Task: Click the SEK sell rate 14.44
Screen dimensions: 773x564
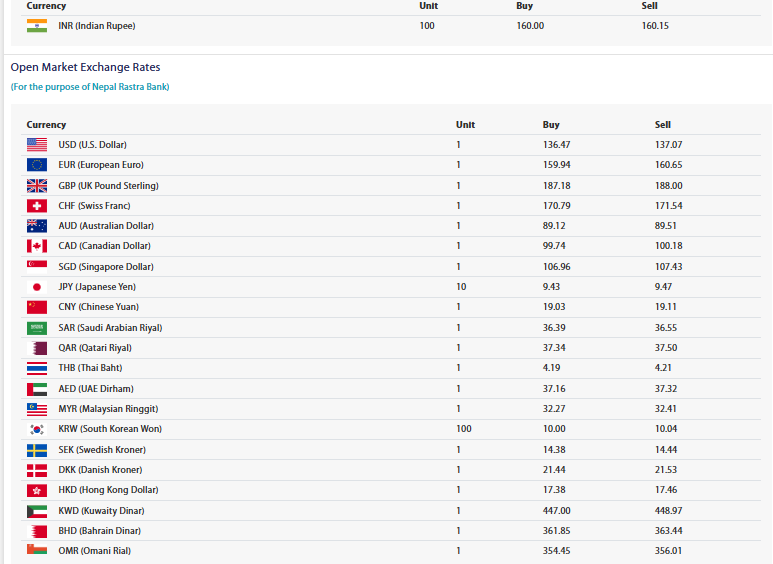Action: pos(666,450)
